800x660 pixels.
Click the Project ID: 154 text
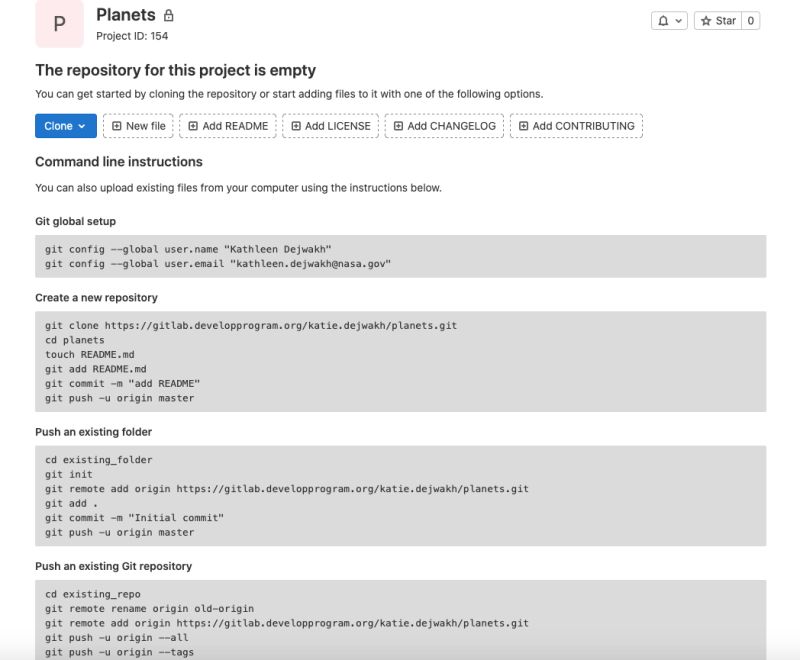coord(132,36)
